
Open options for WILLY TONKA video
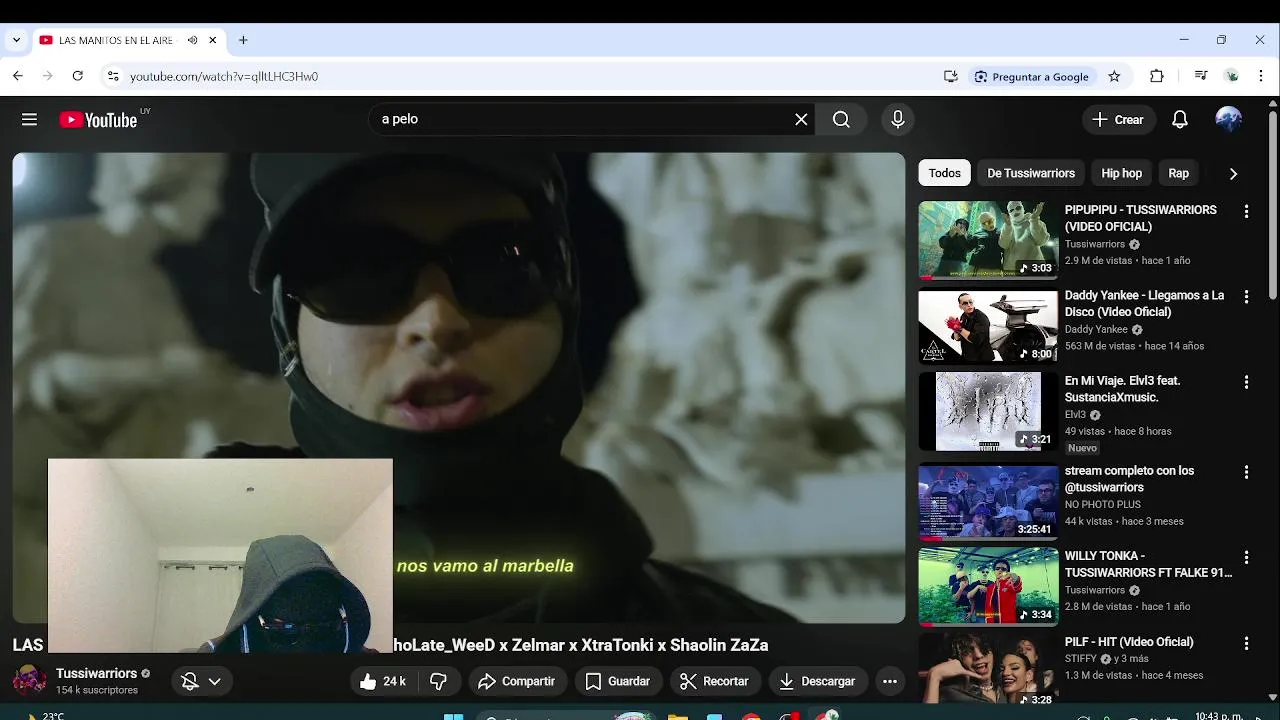coord(1246,557)
